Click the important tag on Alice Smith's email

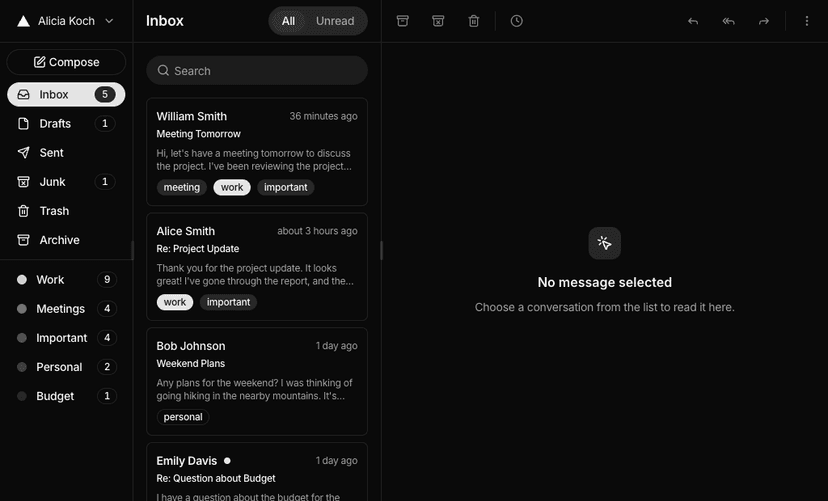[228, 302]
